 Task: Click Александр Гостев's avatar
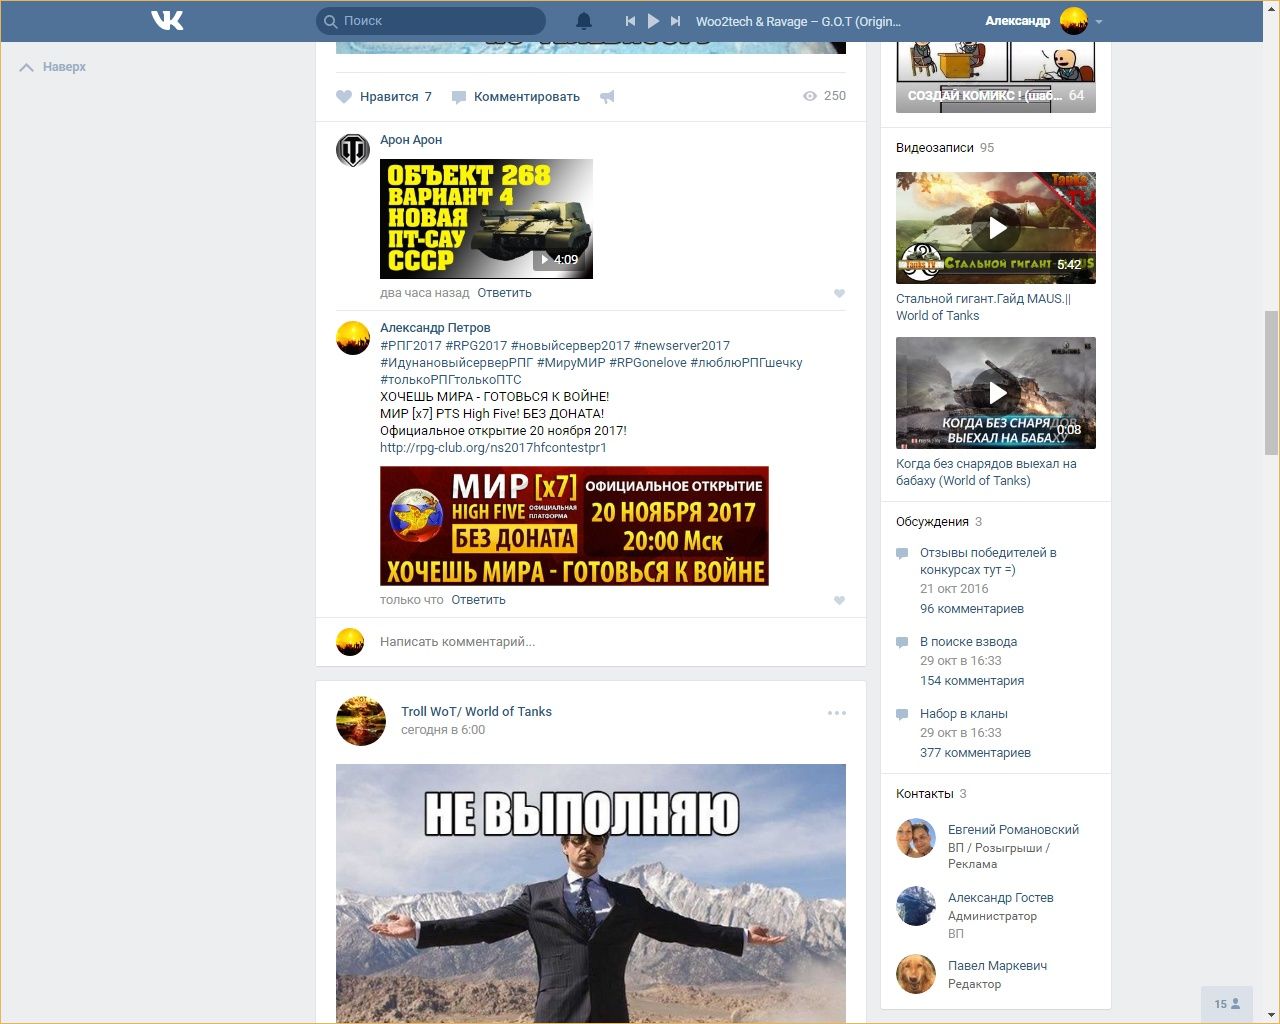(x=916, y=906)
